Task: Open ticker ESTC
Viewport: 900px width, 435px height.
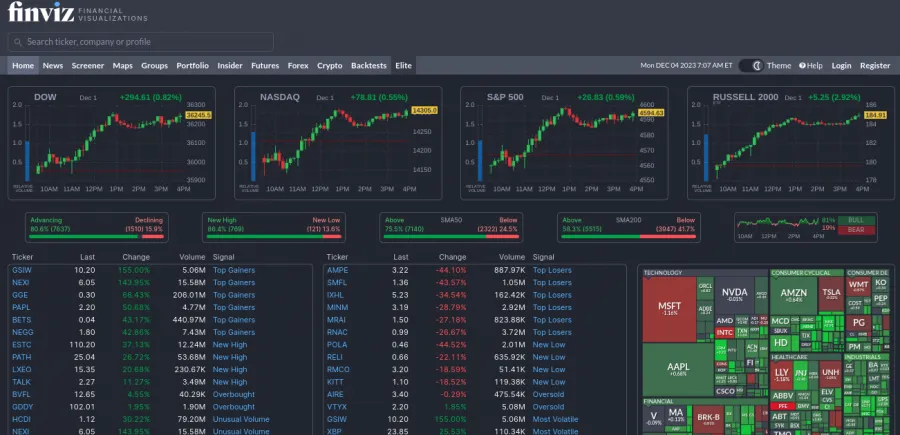Action: [22, 345]
